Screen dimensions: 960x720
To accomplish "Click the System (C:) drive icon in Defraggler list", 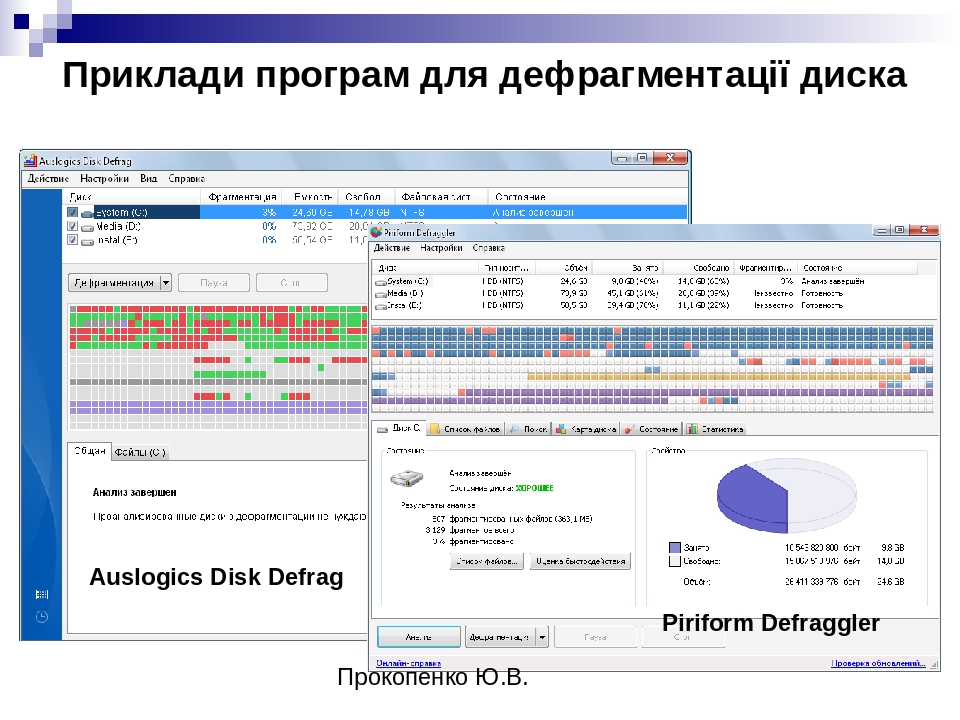I will click(381, 282).
